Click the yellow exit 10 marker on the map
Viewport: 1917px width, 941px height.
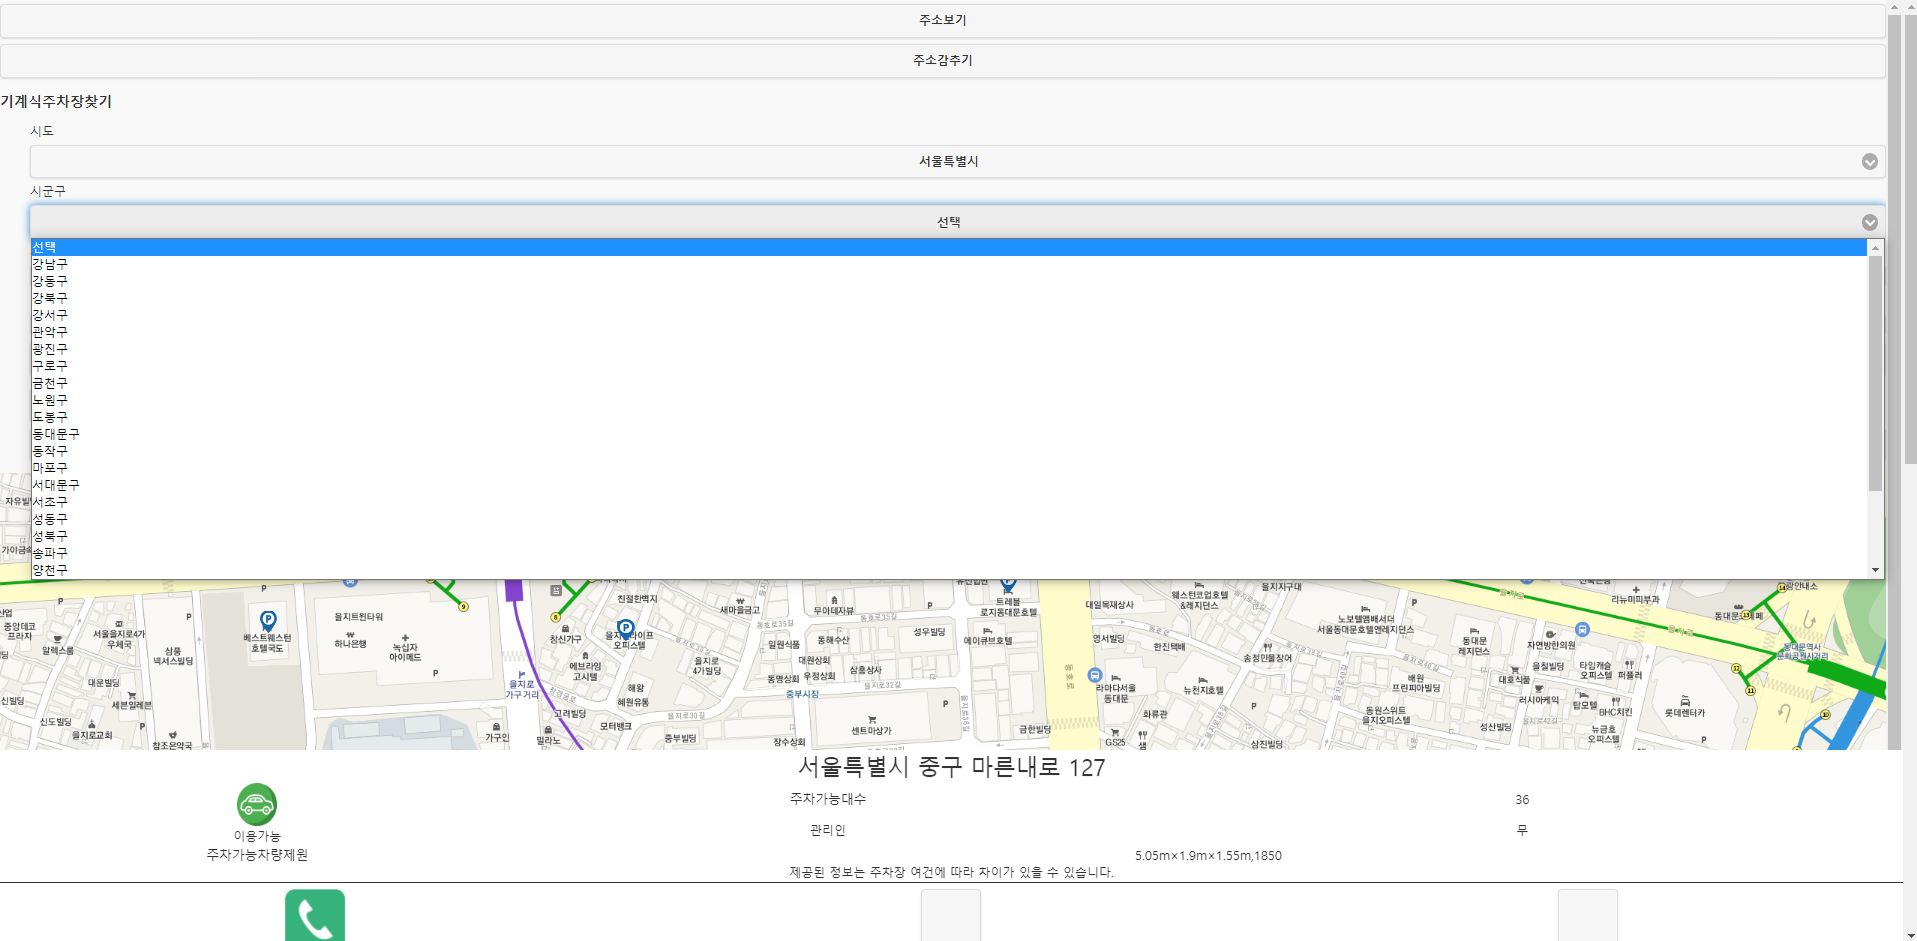pyautogui.click(x=1825, y=715)
